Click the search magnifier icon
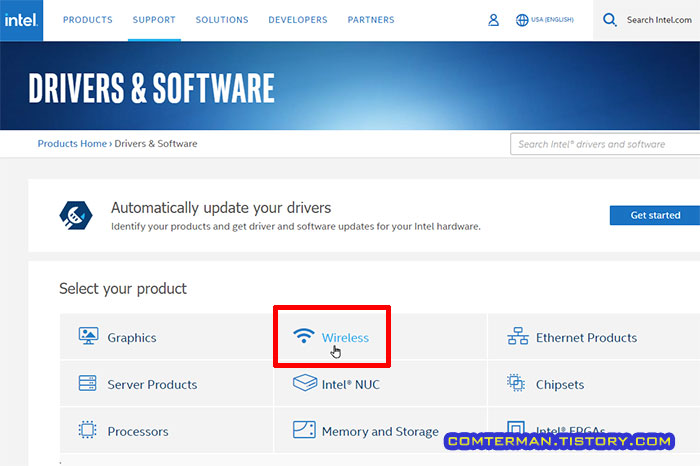 (x=610, y=20)
